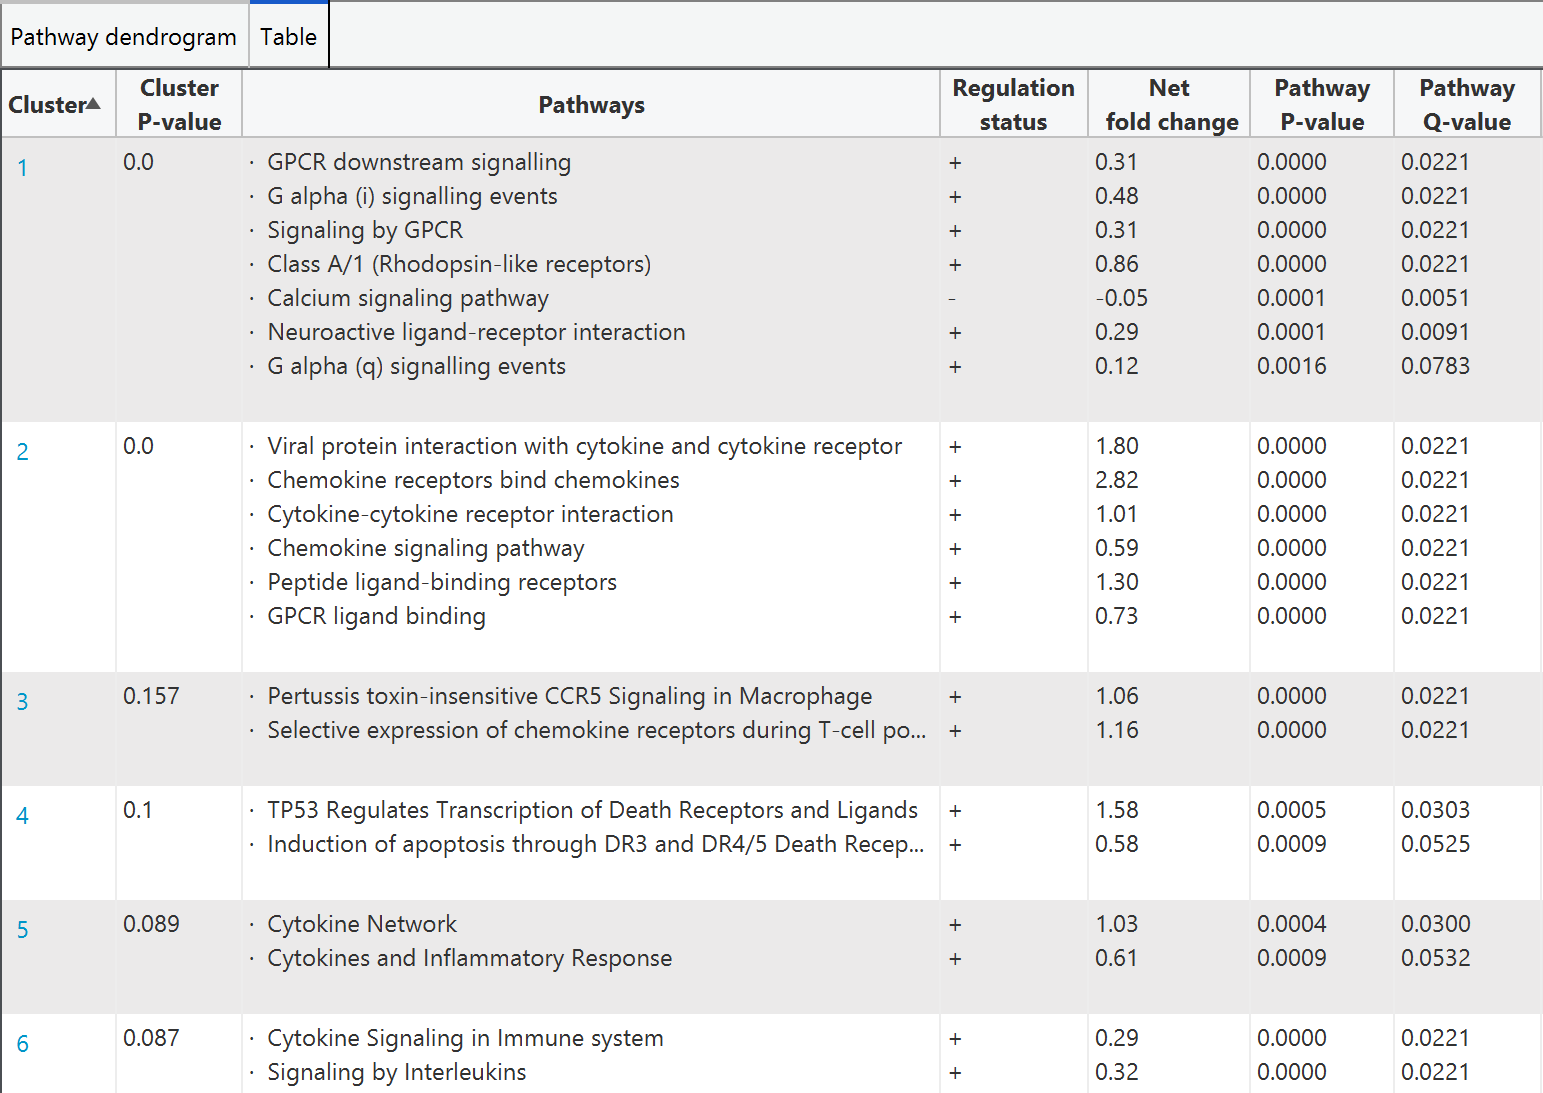Screen dimensions: 1543x1093
Task: Select Selective expression of chemokine receptors pathway
Action: [x=596, y=730]
